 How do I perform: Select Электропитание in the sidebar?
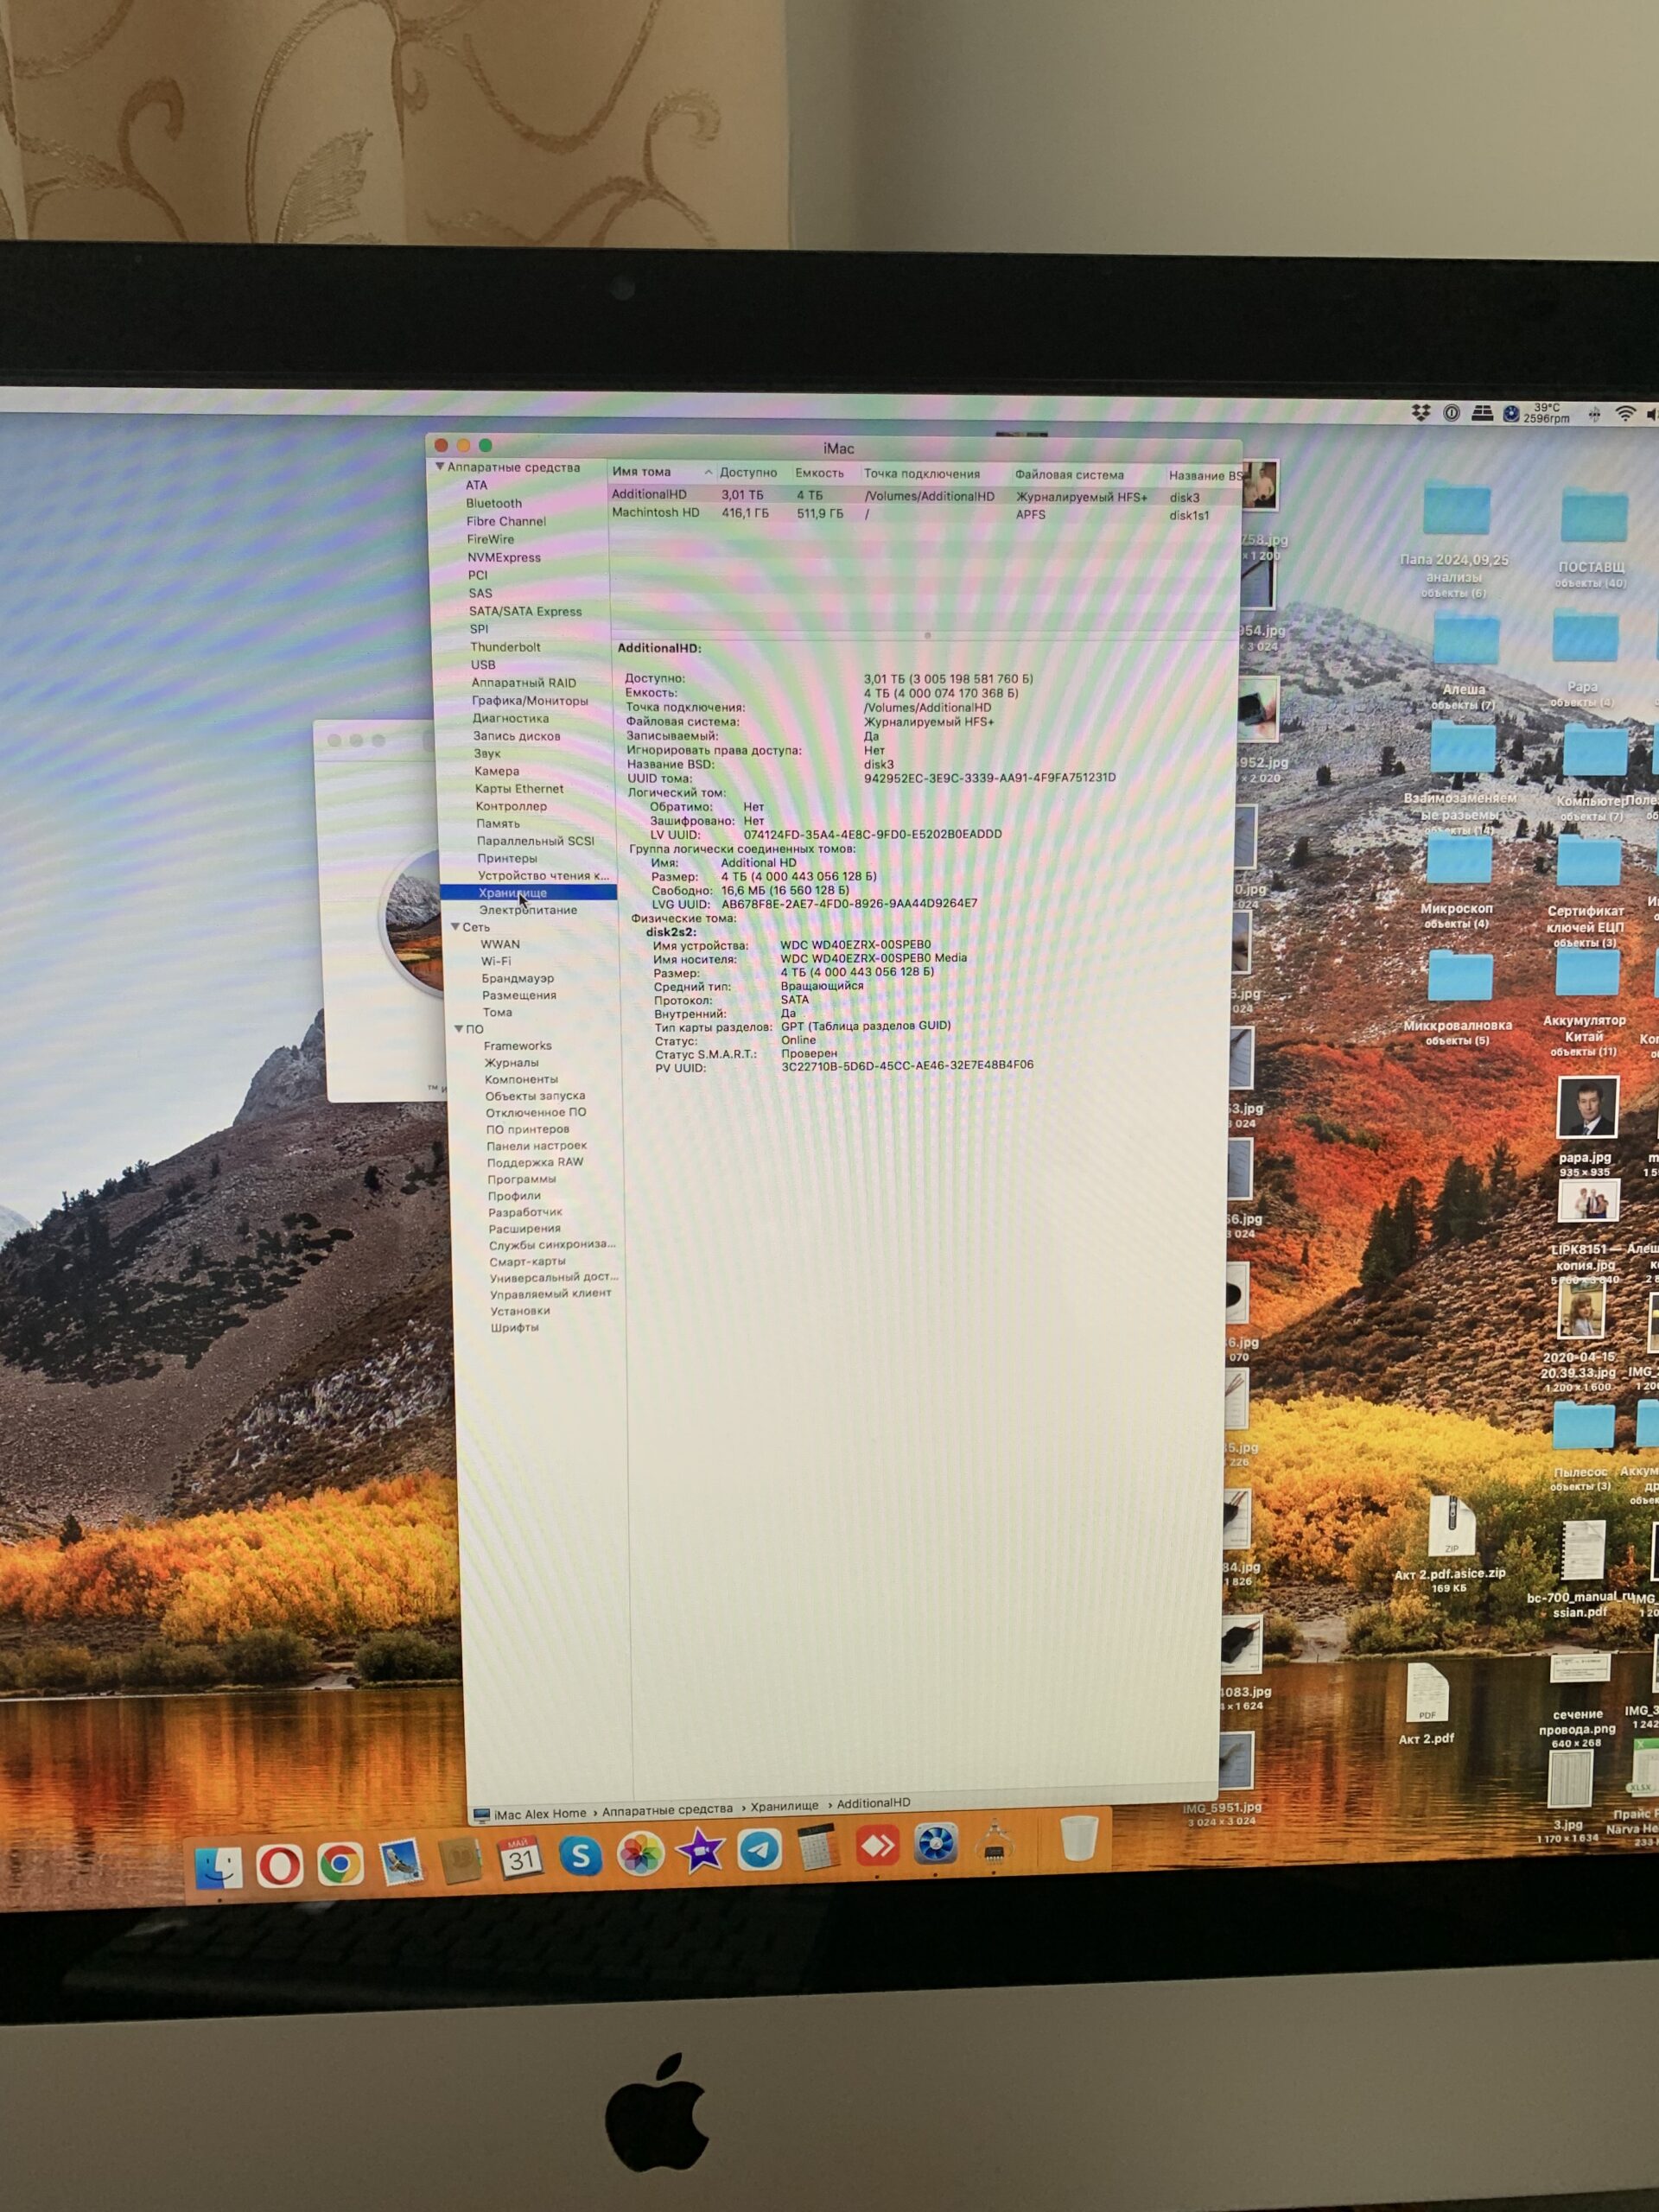pyautogui.click(x=528, y=910)
